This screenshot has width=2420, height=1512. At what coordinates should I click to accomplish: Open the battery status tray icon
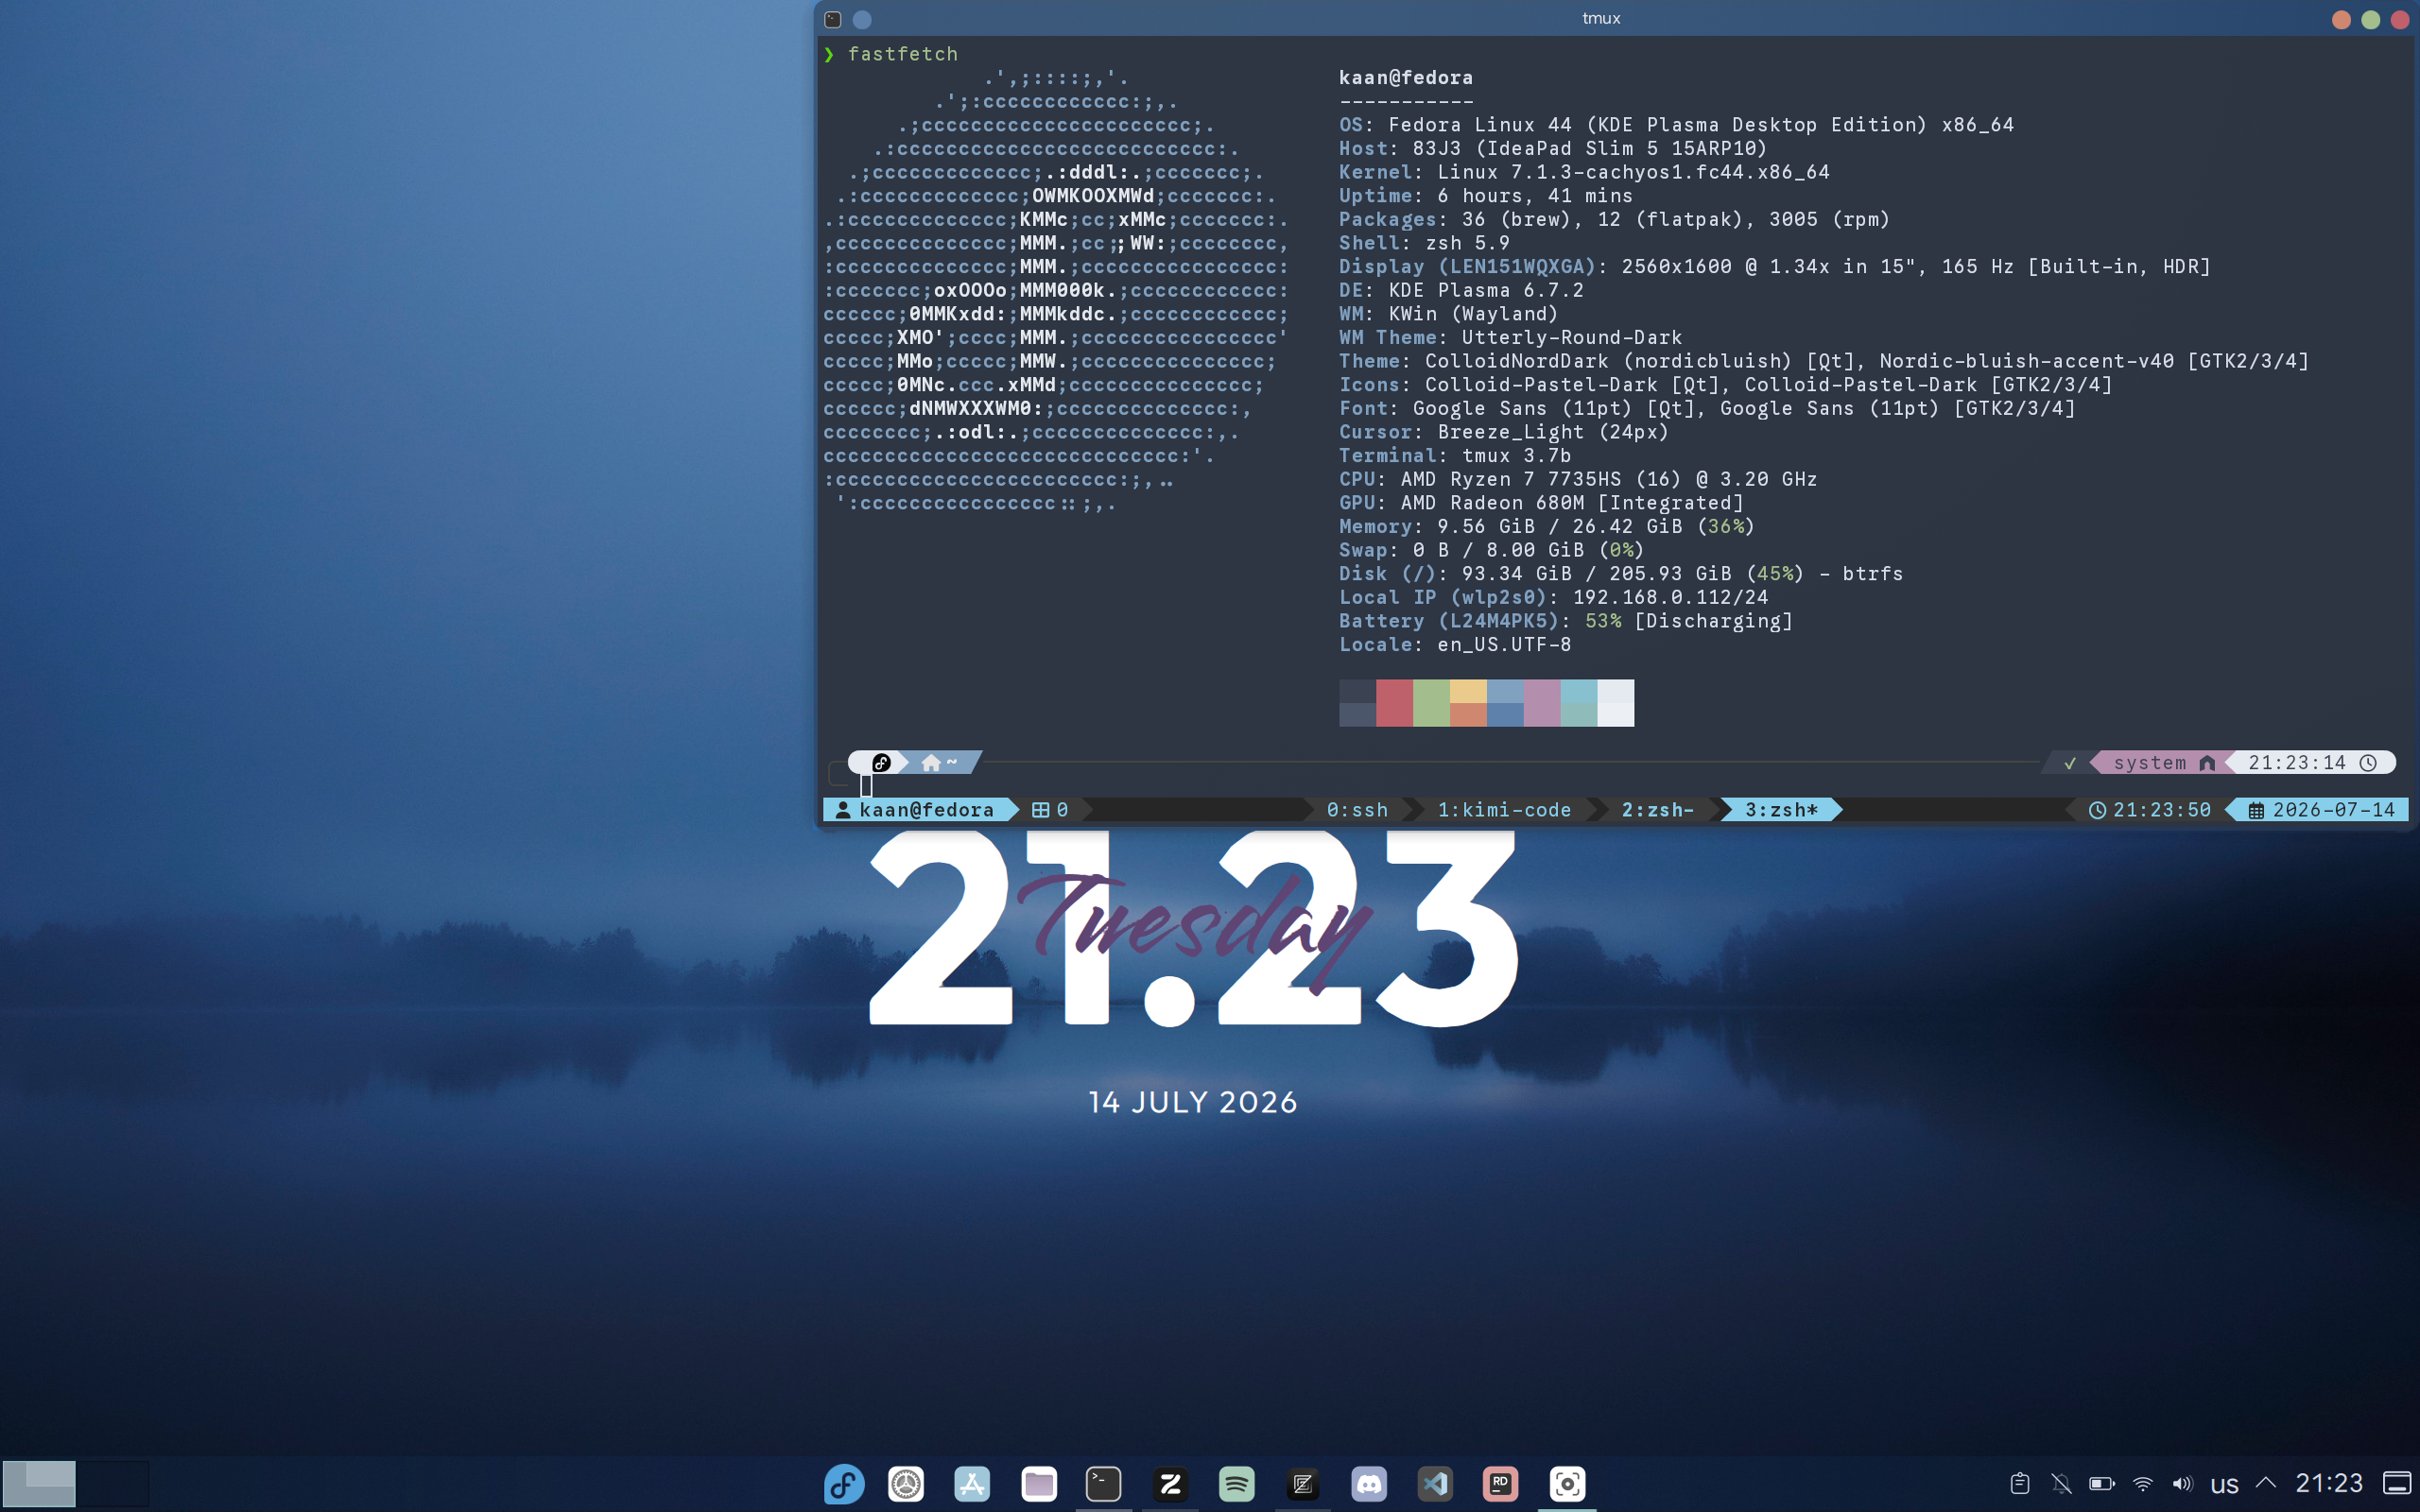click(x=2102, y=1483)
